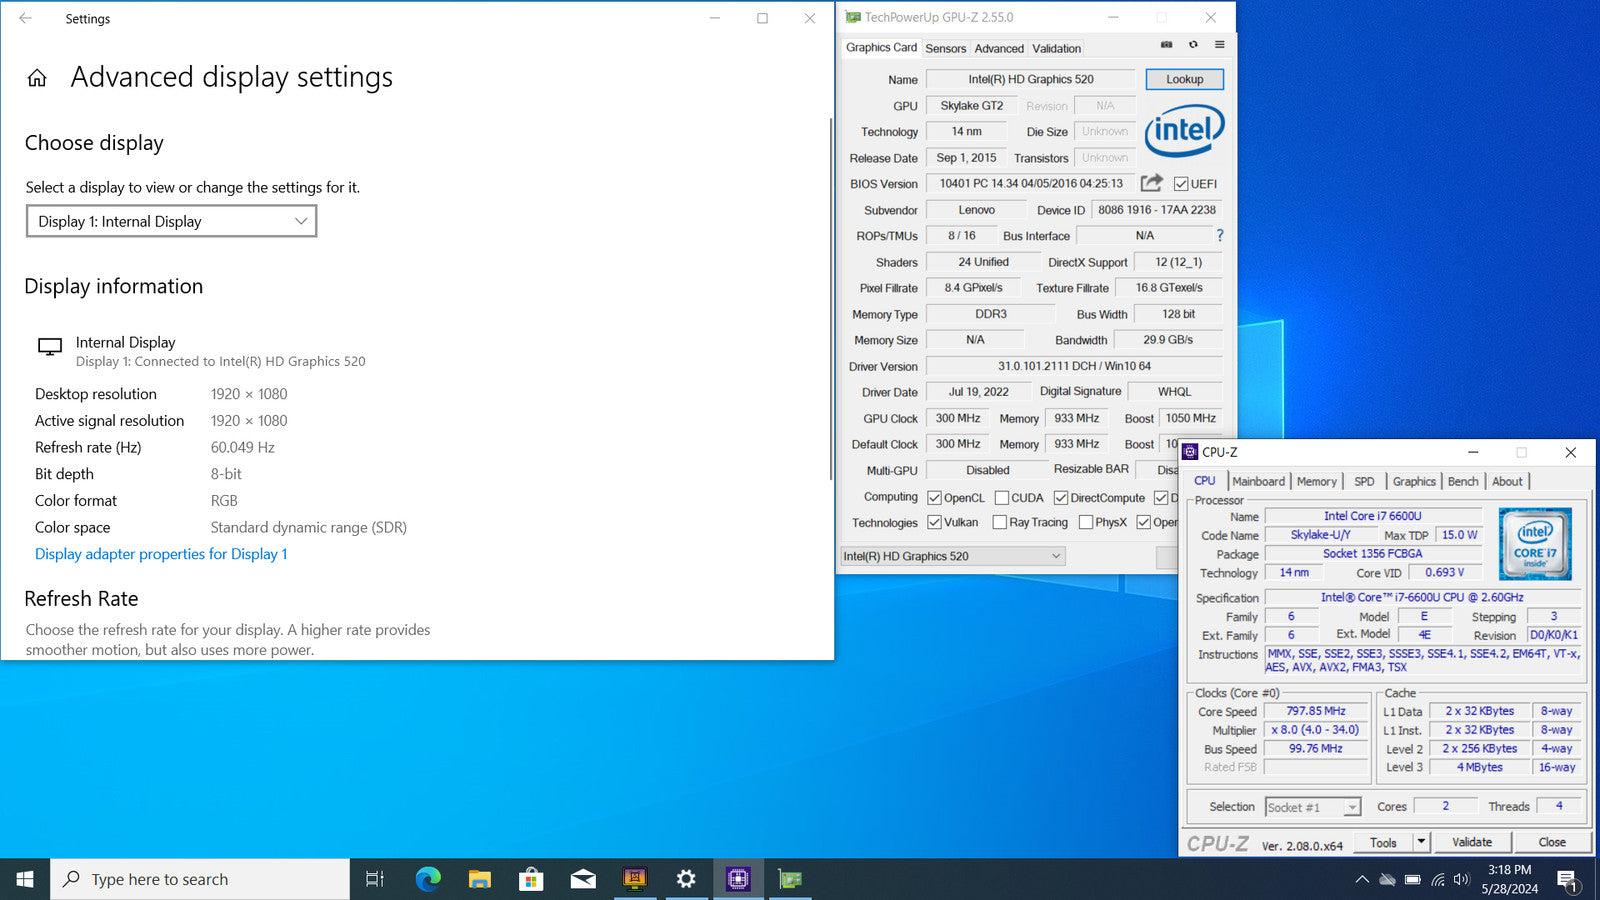Viewport: 1600px width, 900px height.
Task: Toggle the PhysX checkbox
Action: pyautogui.click(x=1085, y=522)
